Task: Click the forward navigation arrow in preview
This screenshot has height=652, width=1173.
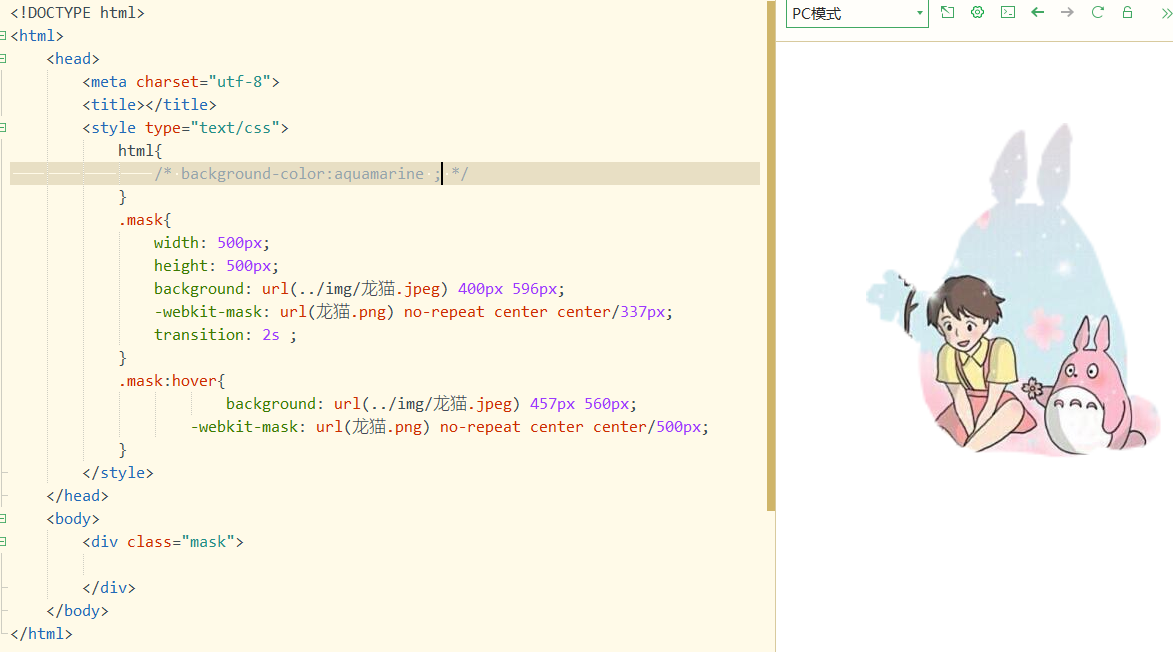Action: (1067, 13)
